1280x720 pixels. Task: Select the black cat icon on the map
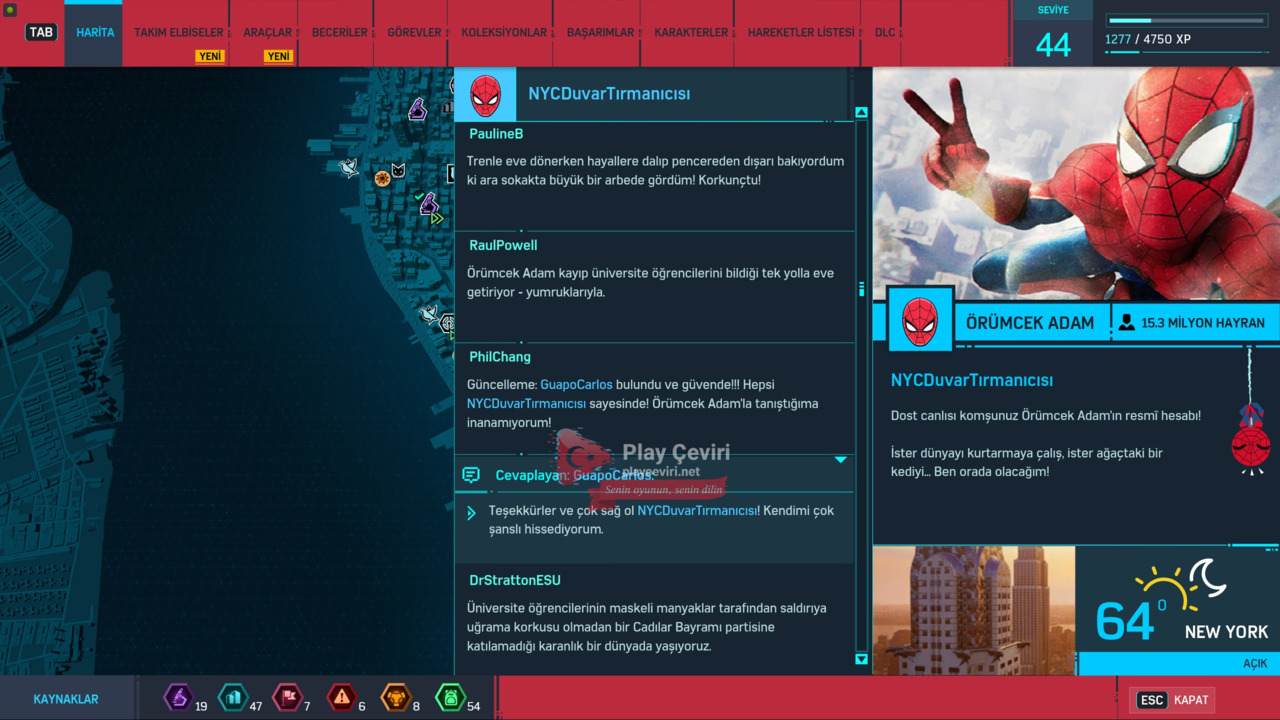pos(398,171)
